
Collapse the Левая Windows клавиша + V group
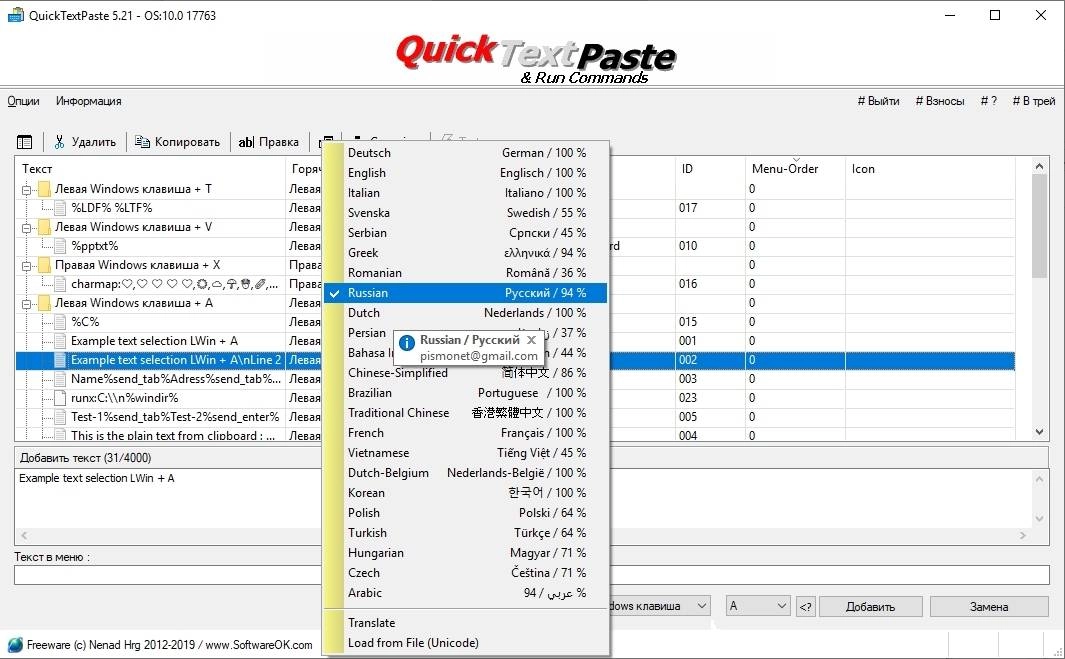26,228
